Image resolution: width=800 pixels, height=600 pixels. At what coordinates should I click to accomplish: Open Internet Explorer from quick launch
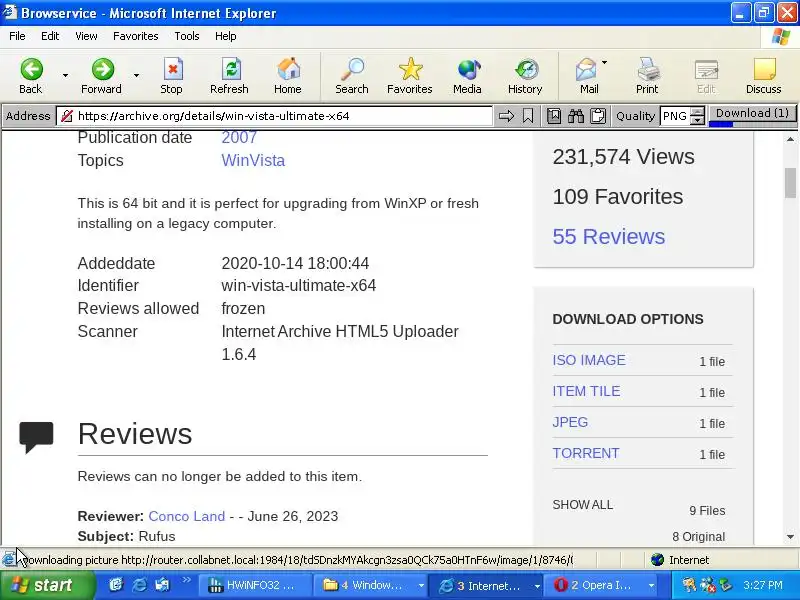[x=139, y=585]
